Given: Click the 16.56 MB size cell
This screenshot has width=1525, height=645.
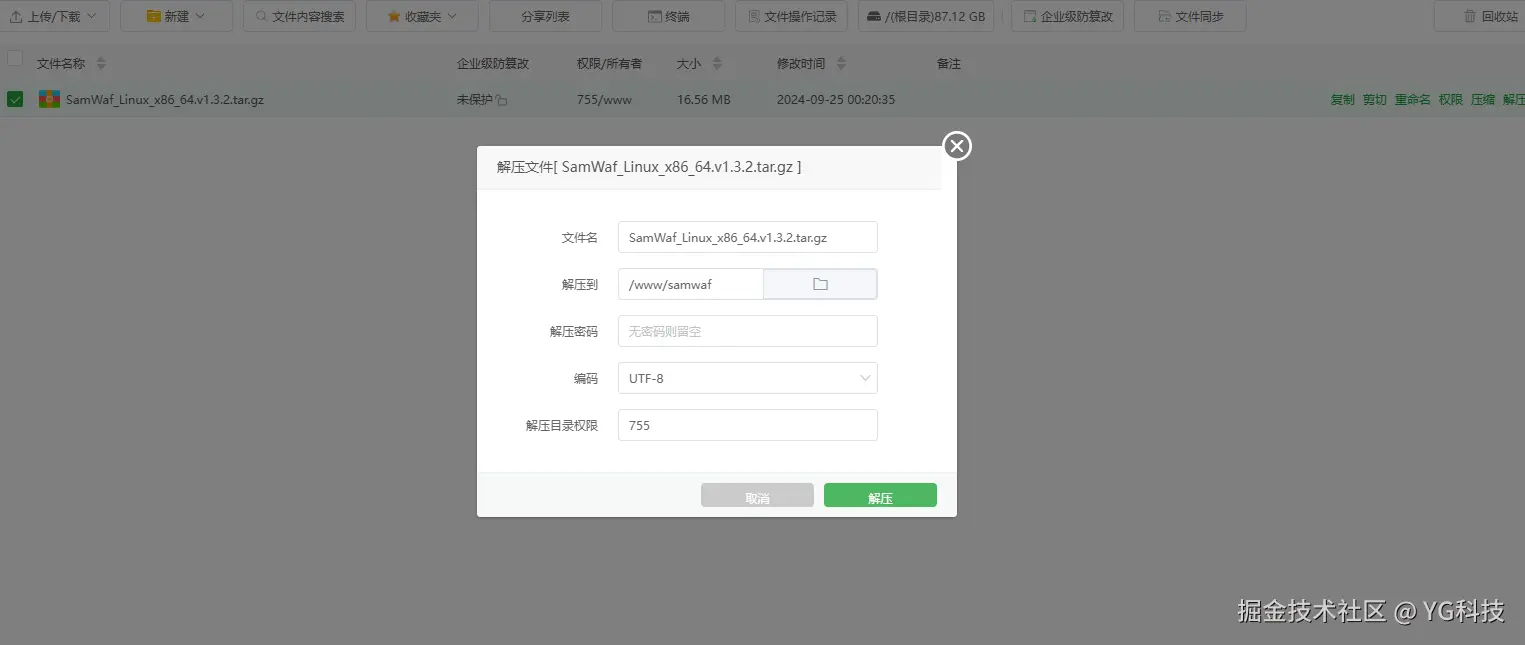Looking at the screenshot, I should click(703, 100).
